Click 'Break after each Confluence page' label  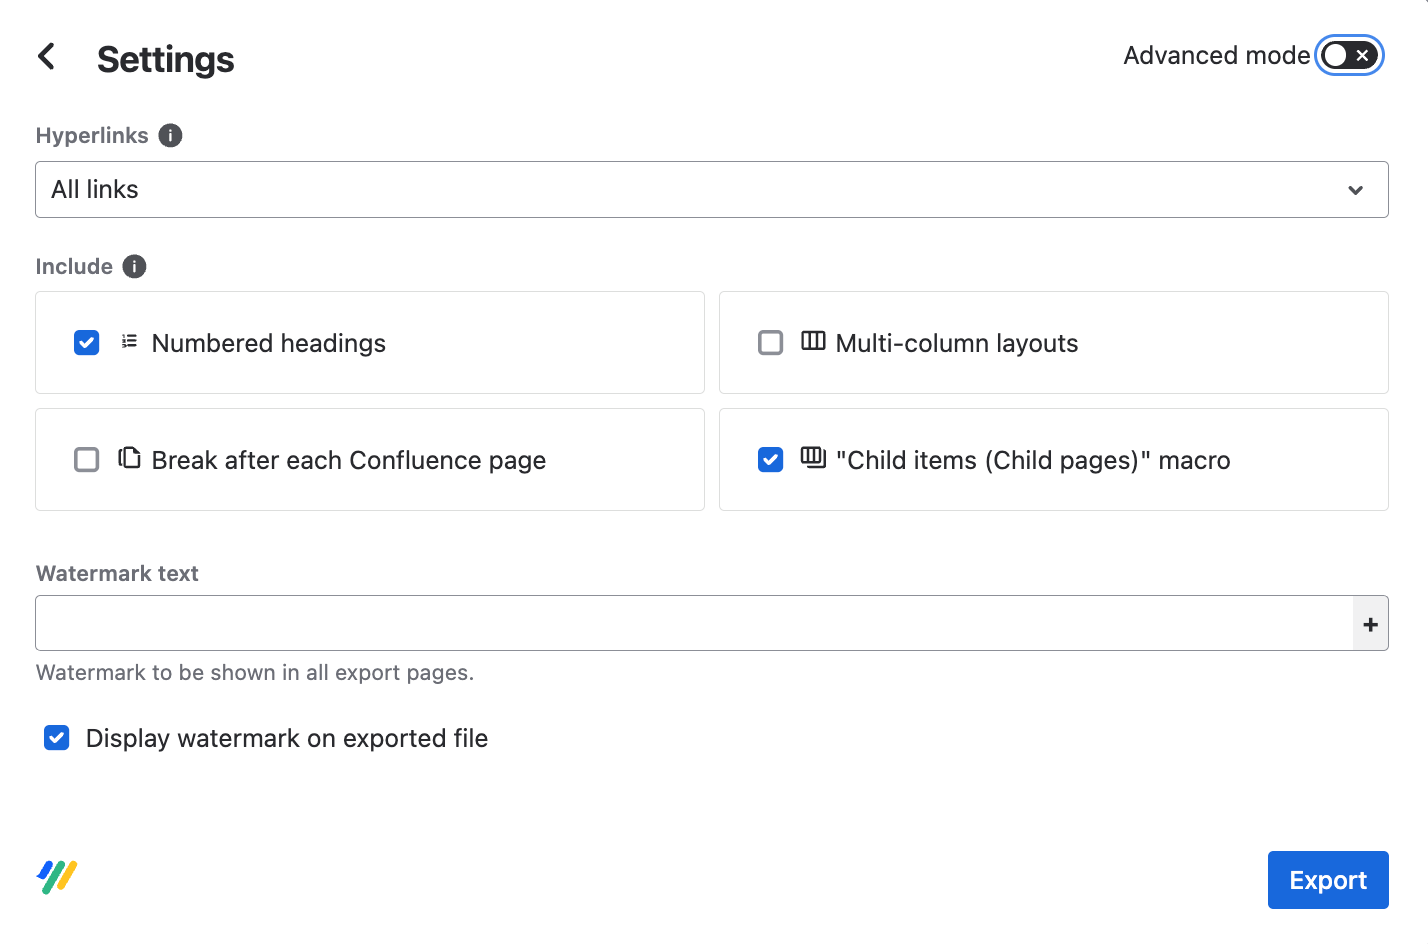349,460
